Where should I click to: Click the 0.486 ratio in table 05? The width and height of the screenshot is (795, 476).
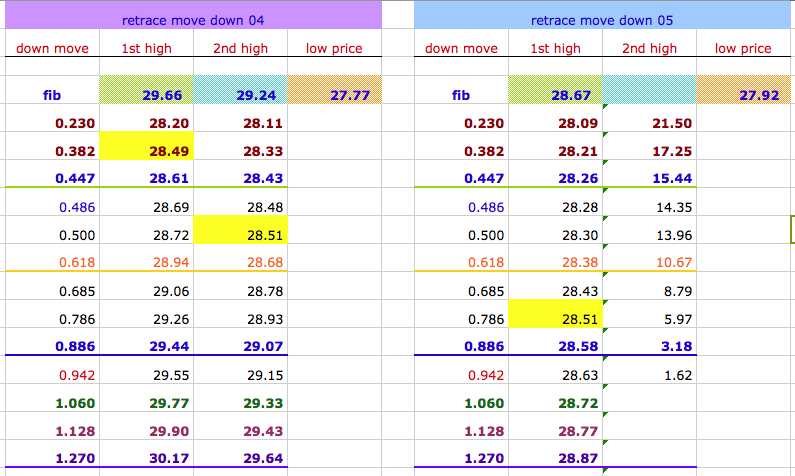[486, 207]
